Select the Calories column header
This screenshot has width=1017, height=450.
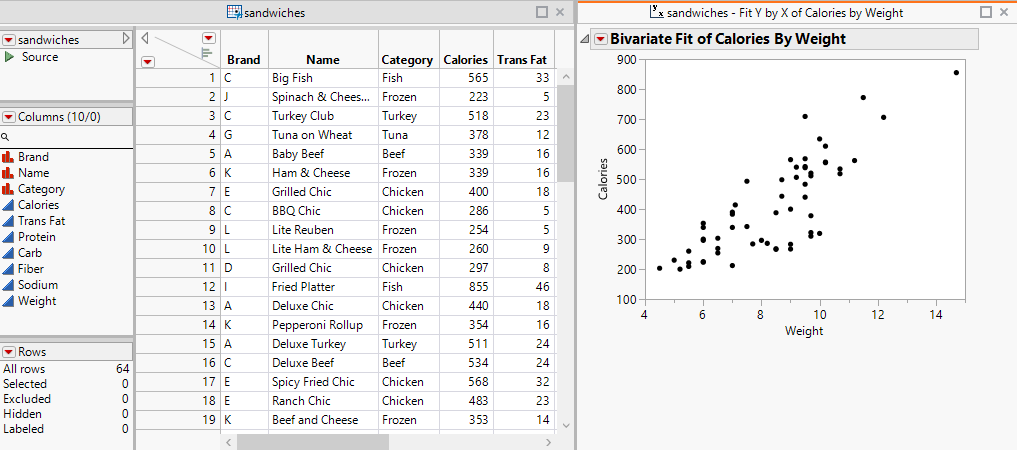(466, 60)
